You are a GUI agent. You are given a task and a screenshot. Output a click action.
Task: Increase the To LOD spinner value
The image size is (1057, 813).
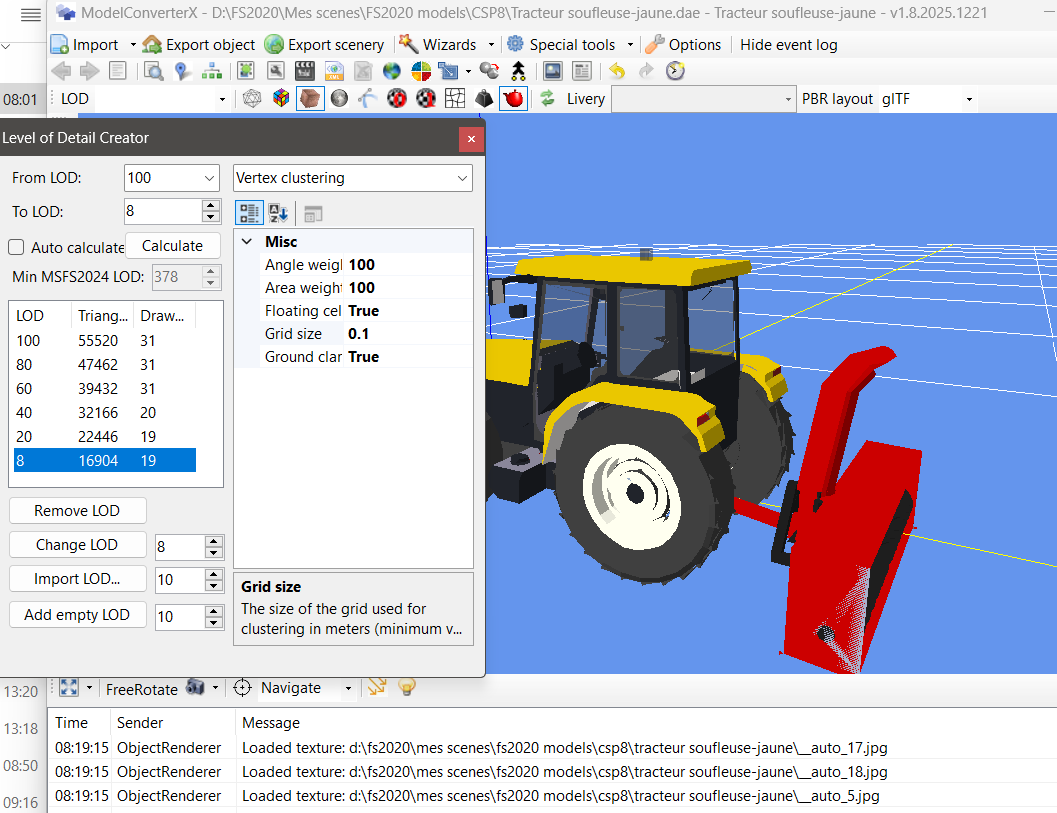pyautogui.click(x=210, y=206)
